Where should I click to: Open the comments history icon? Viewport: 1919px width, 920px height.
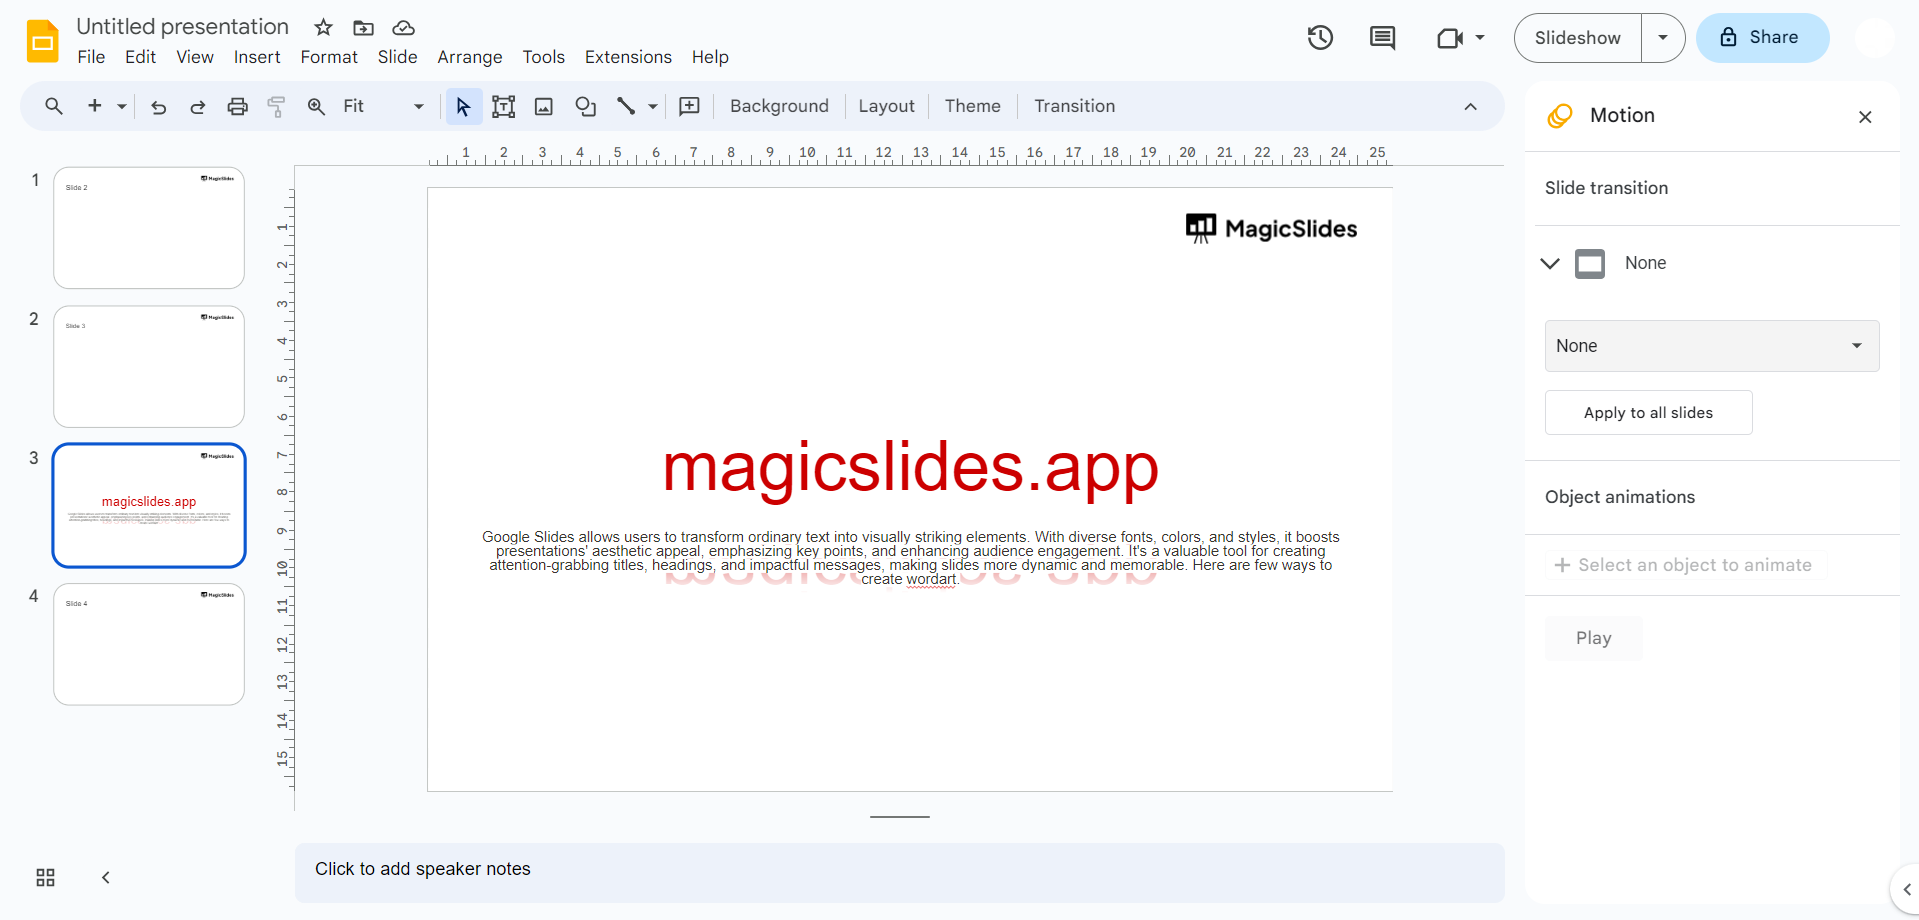[1382, 38]
